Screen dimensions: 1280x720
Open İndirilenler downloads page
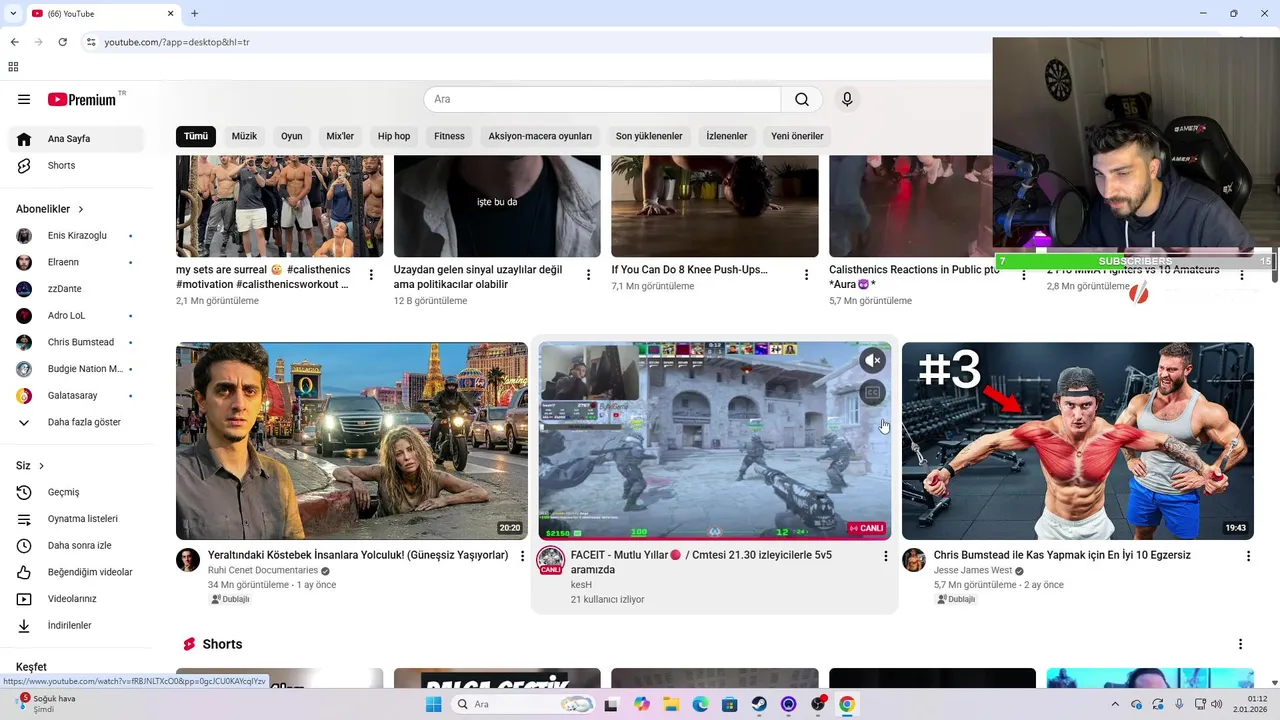click(x=76, y=625)
